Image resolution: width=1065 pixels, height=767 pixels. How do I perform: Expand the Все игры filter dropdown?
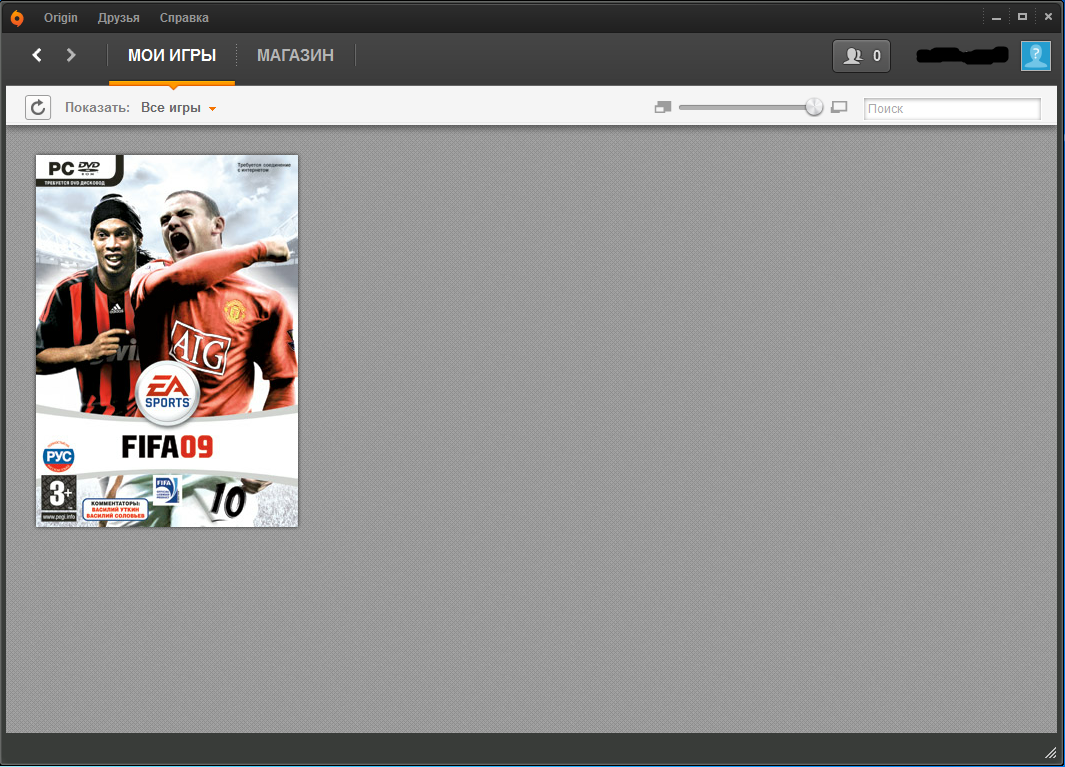point(179,107)
